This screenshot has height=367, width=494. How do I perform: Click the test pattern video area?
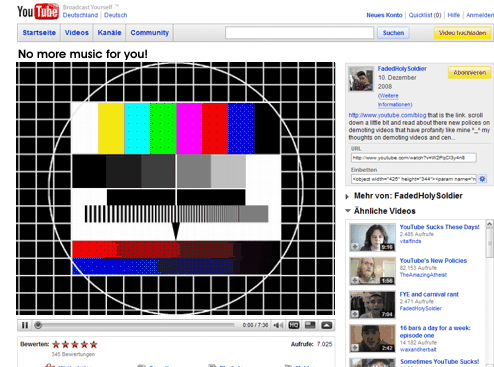tap(176, 188)
